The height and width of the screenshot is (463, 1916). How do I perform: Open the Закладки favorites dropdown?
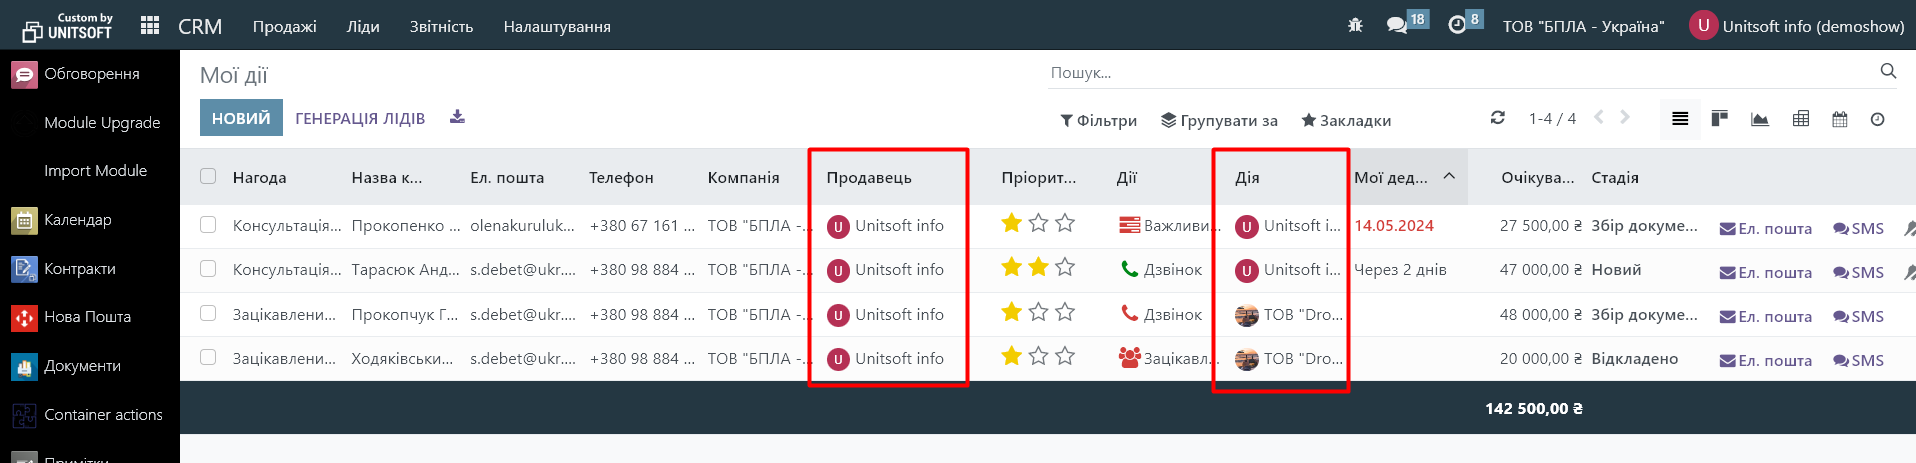tap(1346, 120)
